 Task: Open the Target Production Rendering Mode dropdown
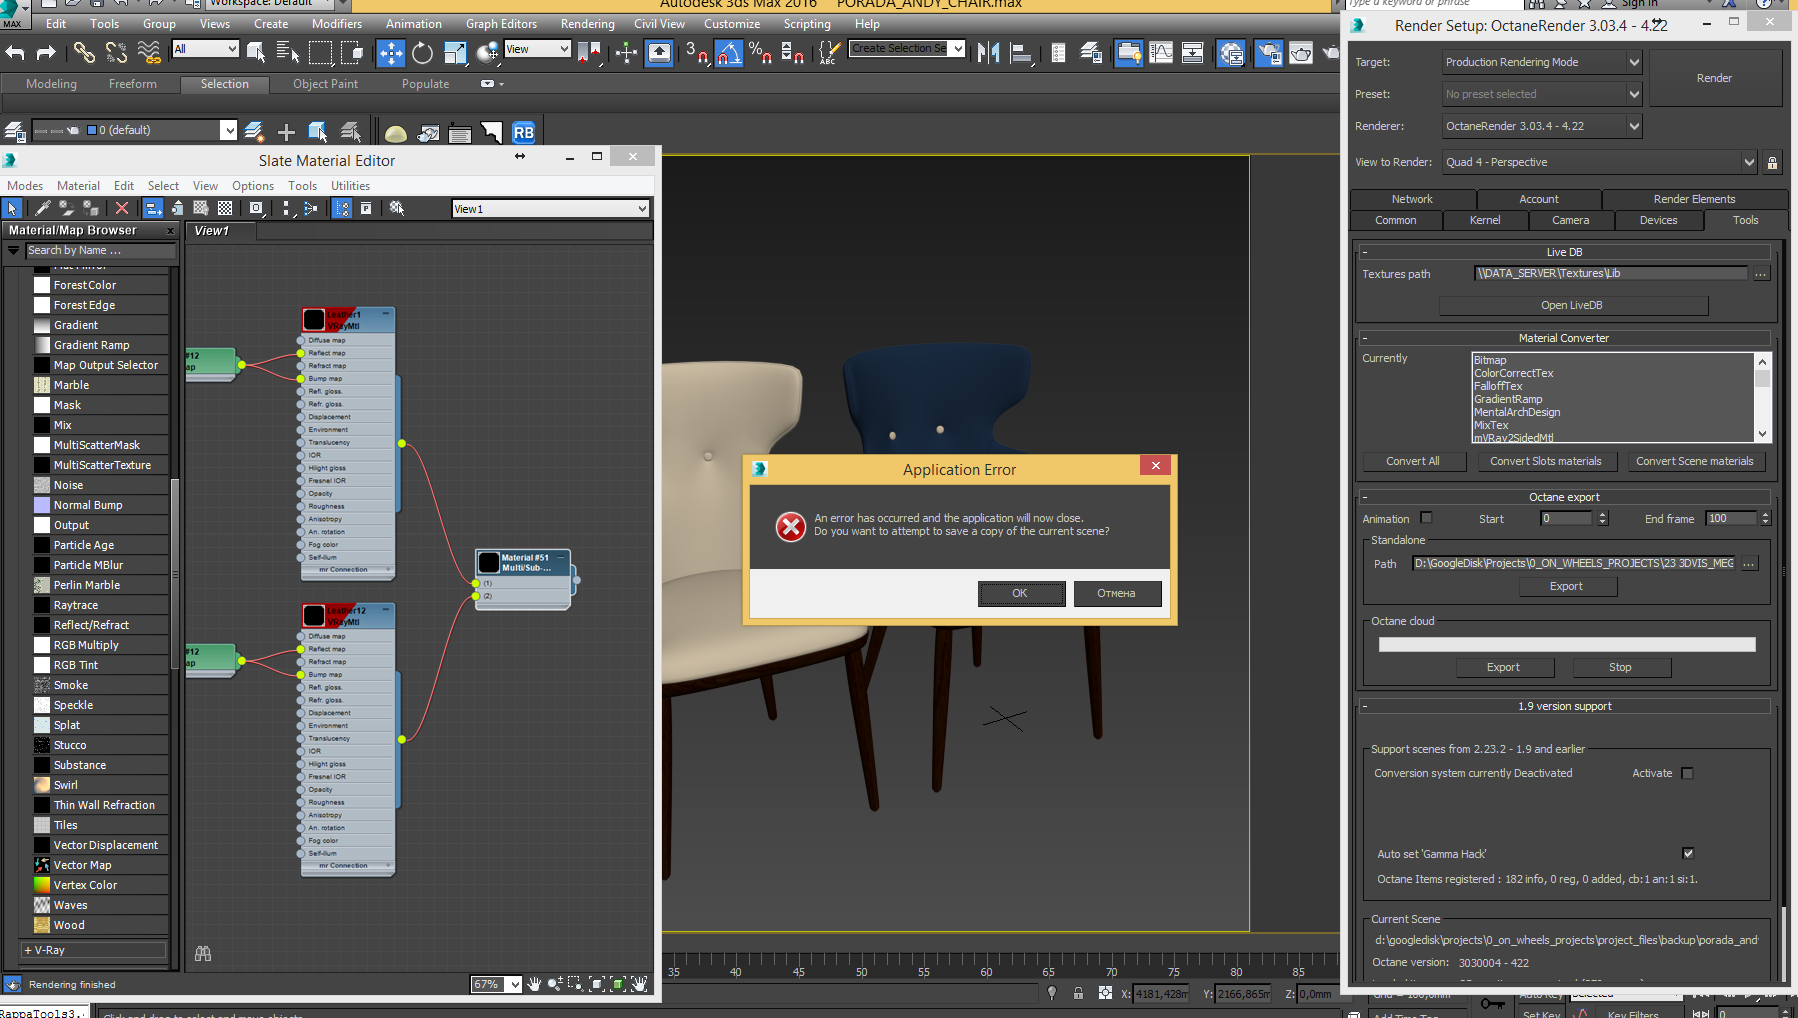tap(1542, 62)
